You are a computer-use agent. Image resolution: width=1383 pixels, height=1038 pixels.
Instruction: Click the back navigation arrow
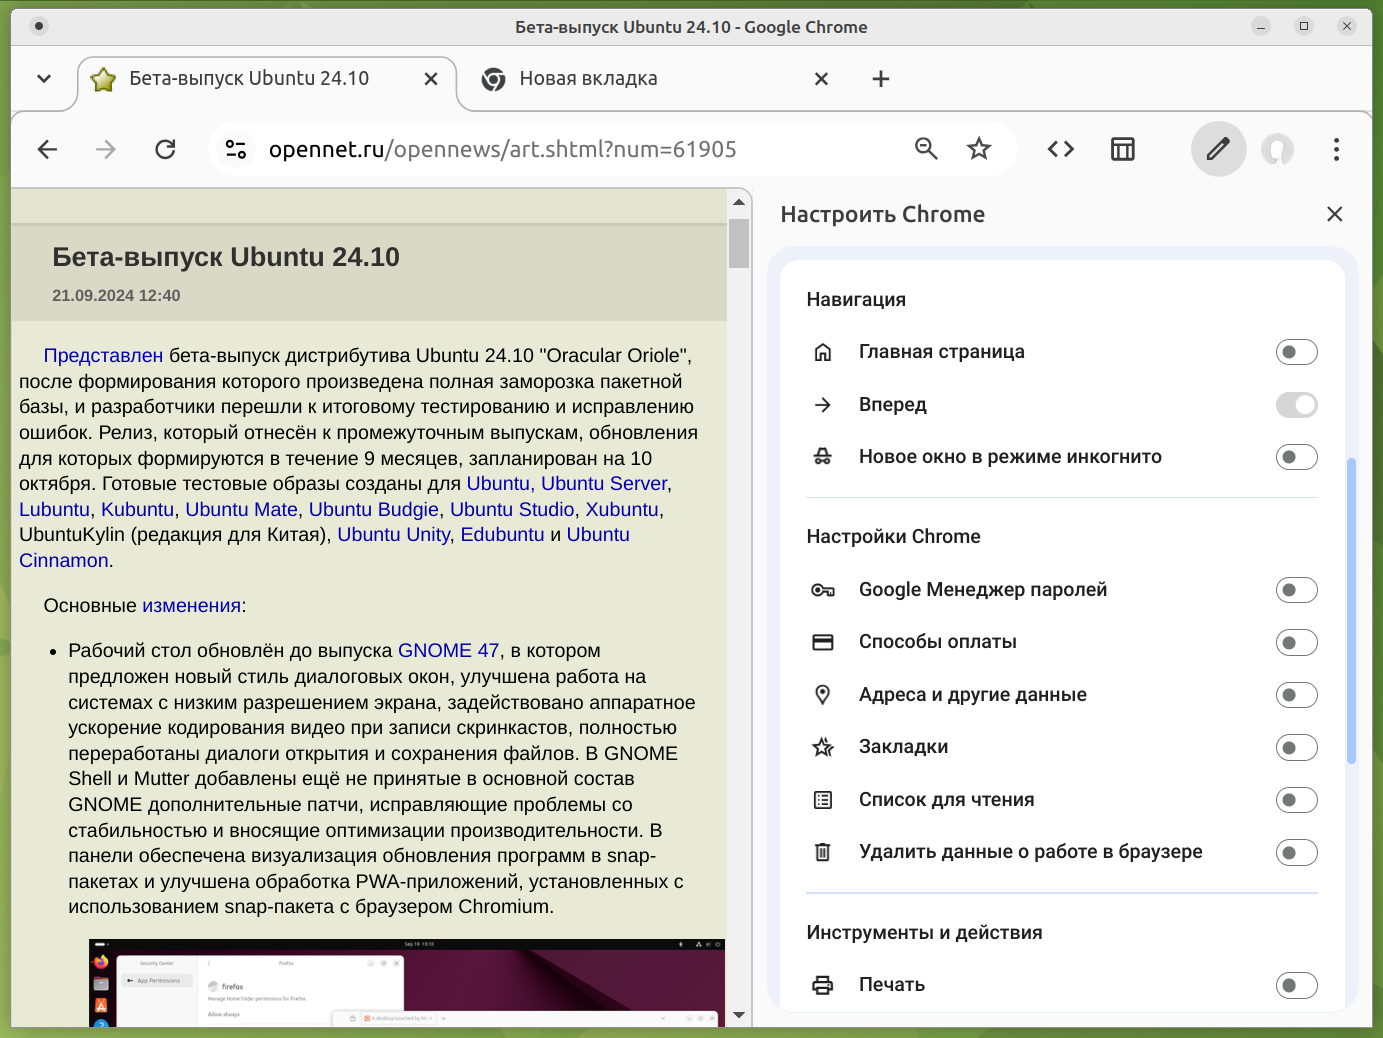point(47,150)
